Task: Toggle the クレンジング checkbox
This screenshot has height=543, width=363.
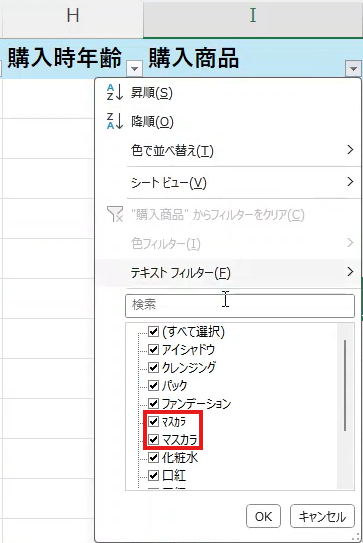Action: coord(153,367)
